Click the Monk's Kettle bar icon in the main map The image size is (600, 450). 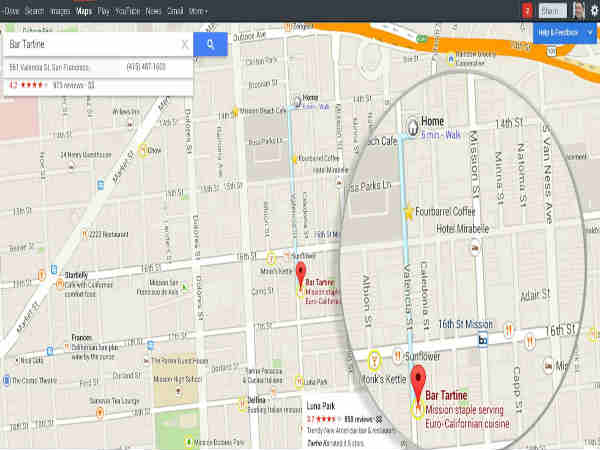pyautogui.click(x=271, y=259)
